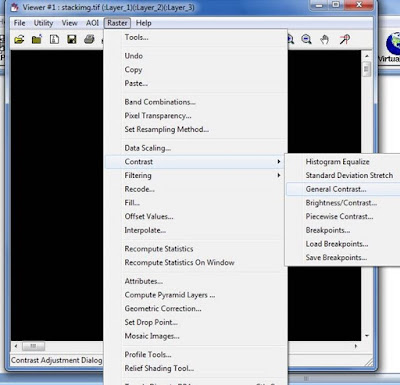
Task: Click the new document toolbar icon
Action: [x=54, y=40]
